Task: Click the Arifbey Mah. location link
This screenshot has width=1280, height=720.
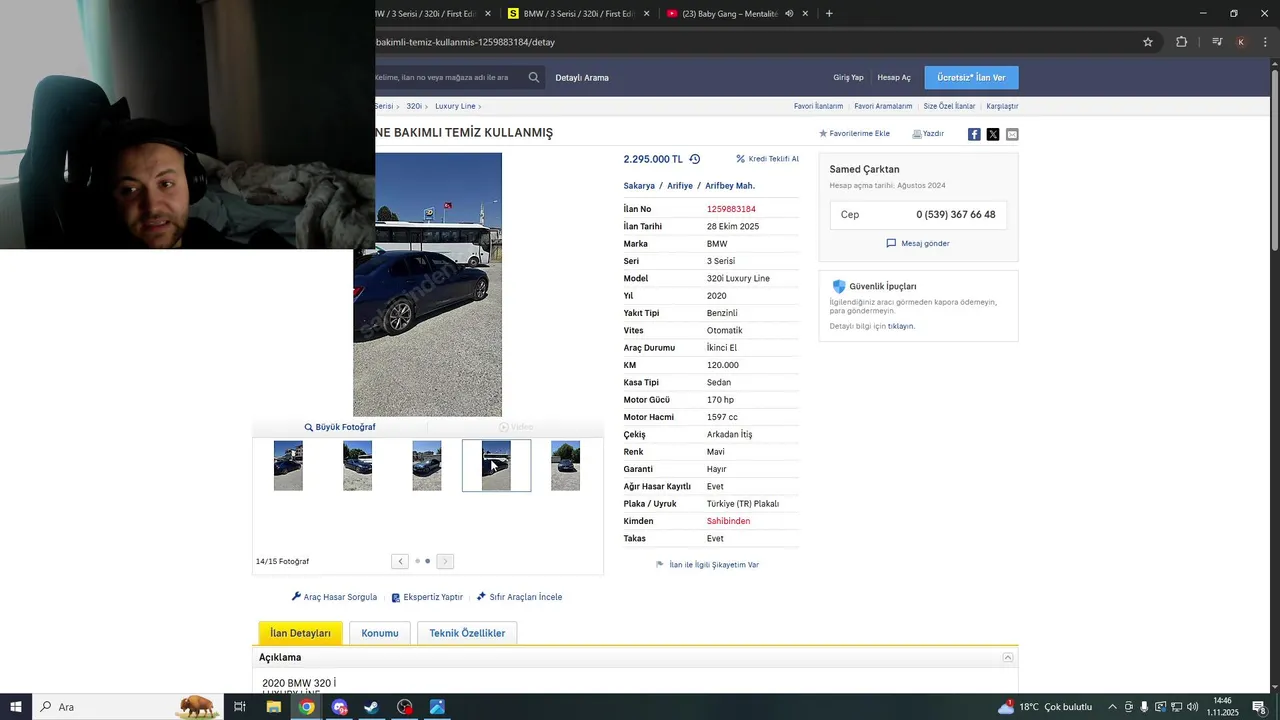Action: click(x=730, y=186)
